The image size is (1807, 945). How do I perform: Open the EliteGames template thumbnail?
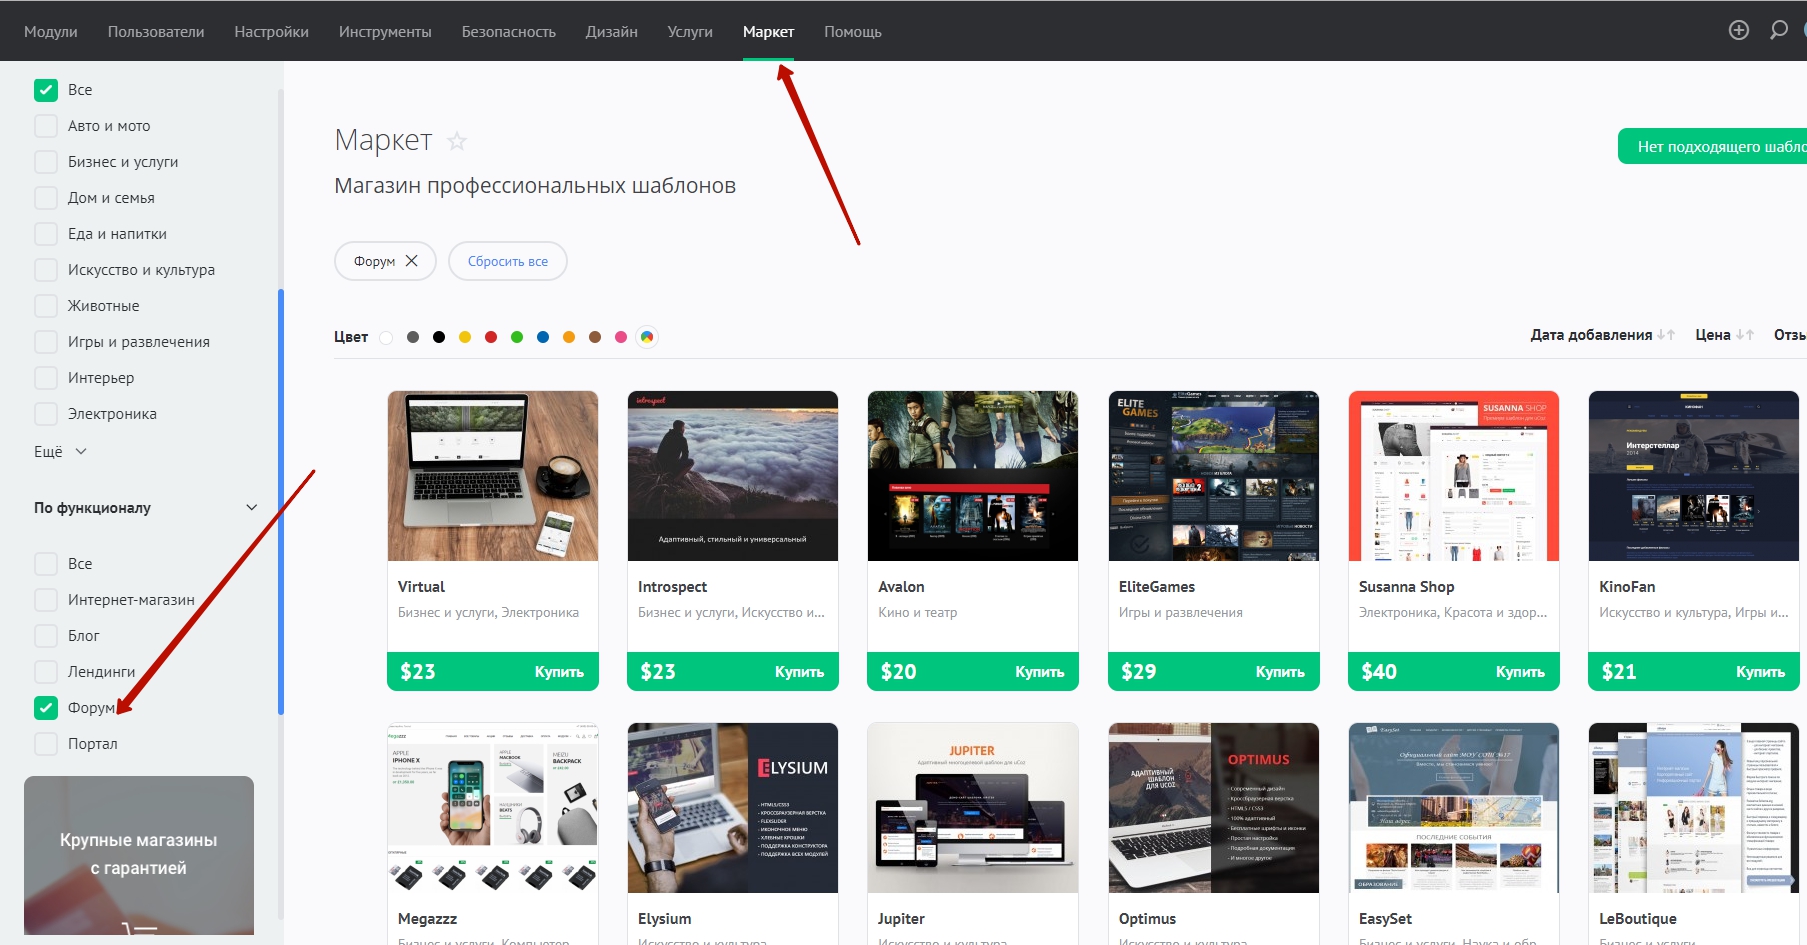(x=1213, y=476)
